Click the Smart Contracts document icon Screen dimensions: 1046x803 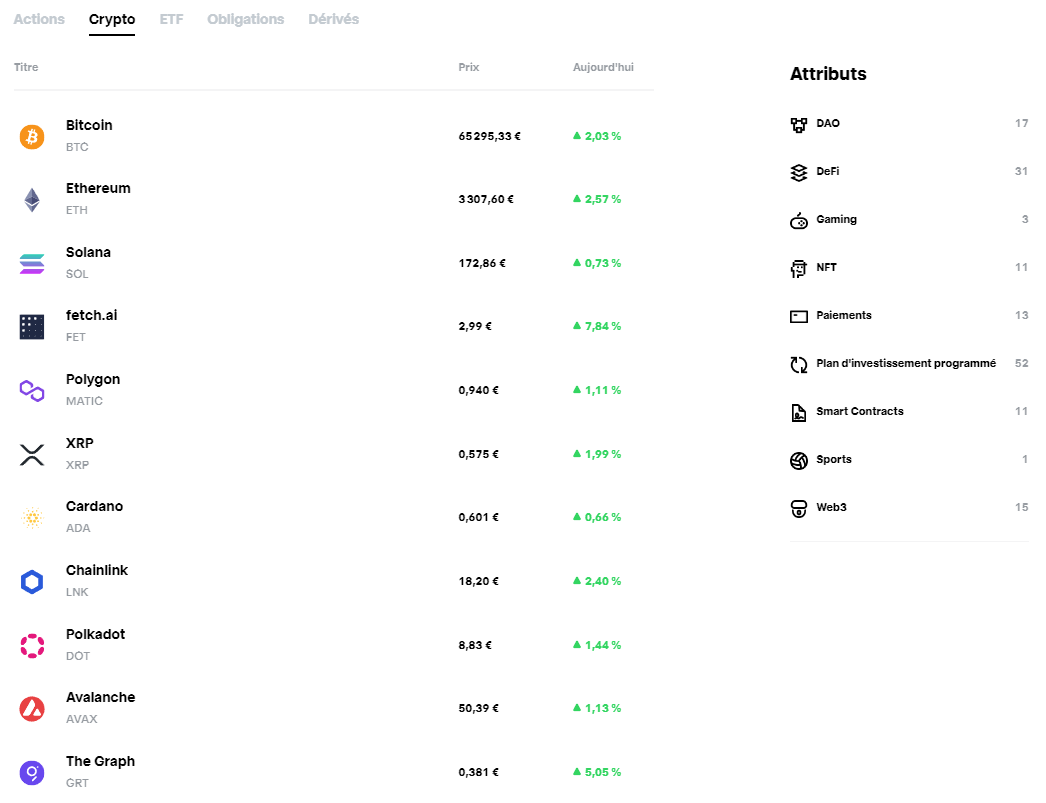click(799, 413)
